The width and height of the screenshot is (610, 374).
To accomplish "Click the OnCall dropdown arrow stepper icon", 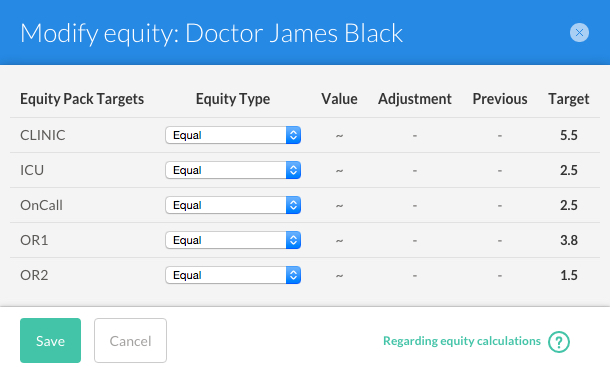I will click(x=293, y=205).
